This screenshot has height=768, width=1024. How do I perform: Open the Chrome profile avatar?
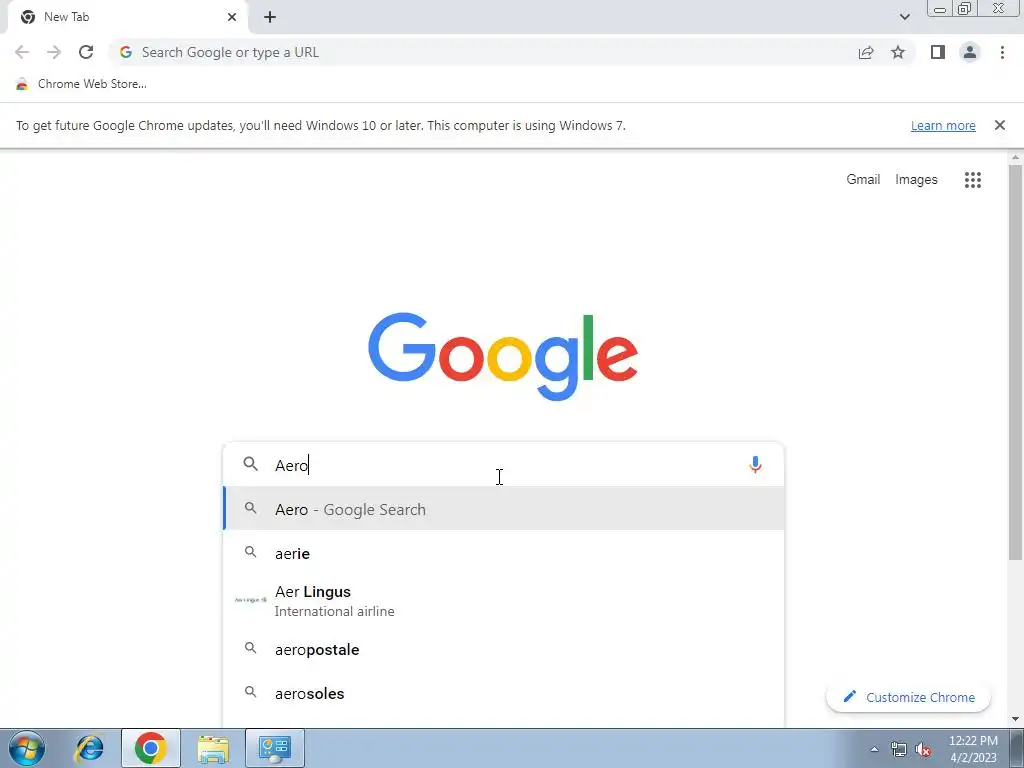[970, 52]
